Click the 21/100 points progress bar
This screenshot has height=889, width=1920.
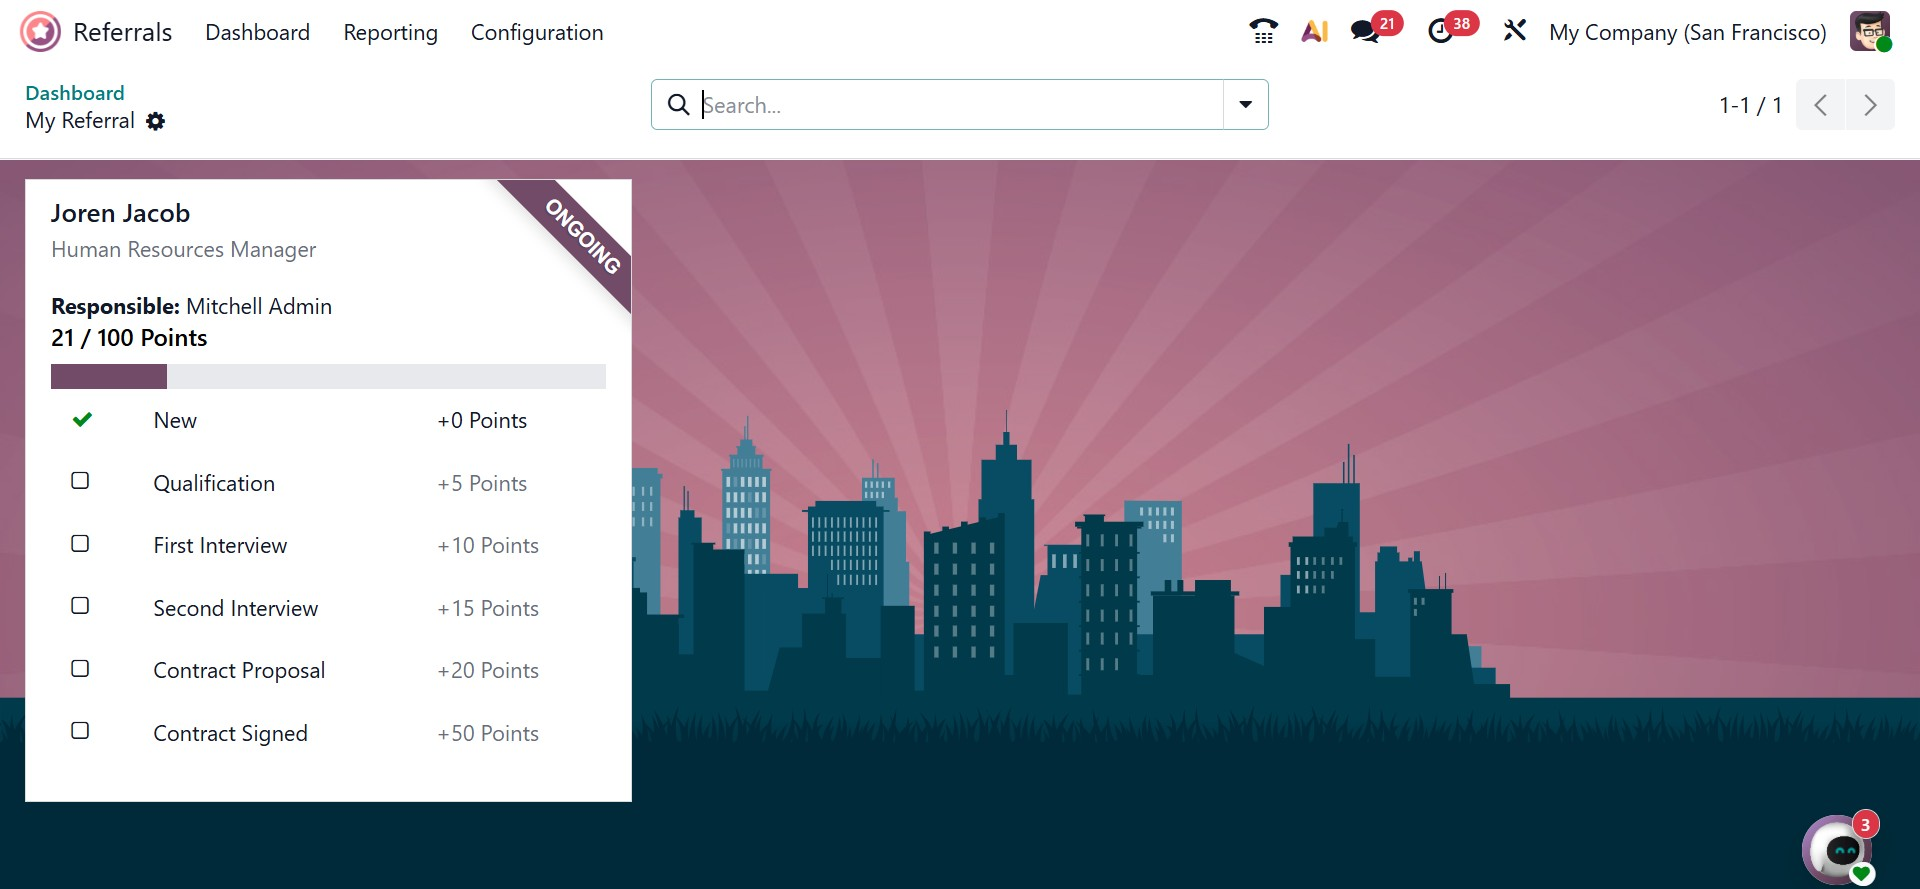[328, 377]
